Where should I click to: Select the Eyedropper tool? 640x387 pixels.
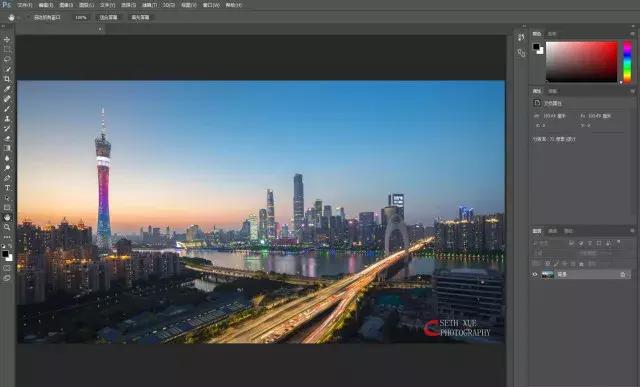click(x=7, y=89)
